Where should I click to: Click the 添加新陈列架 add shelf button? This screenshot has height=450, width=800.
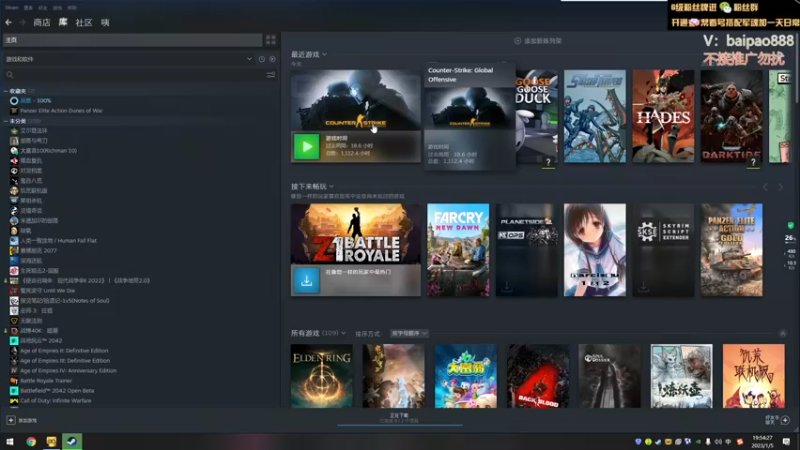pyautogui.click(x=538, y=41)
